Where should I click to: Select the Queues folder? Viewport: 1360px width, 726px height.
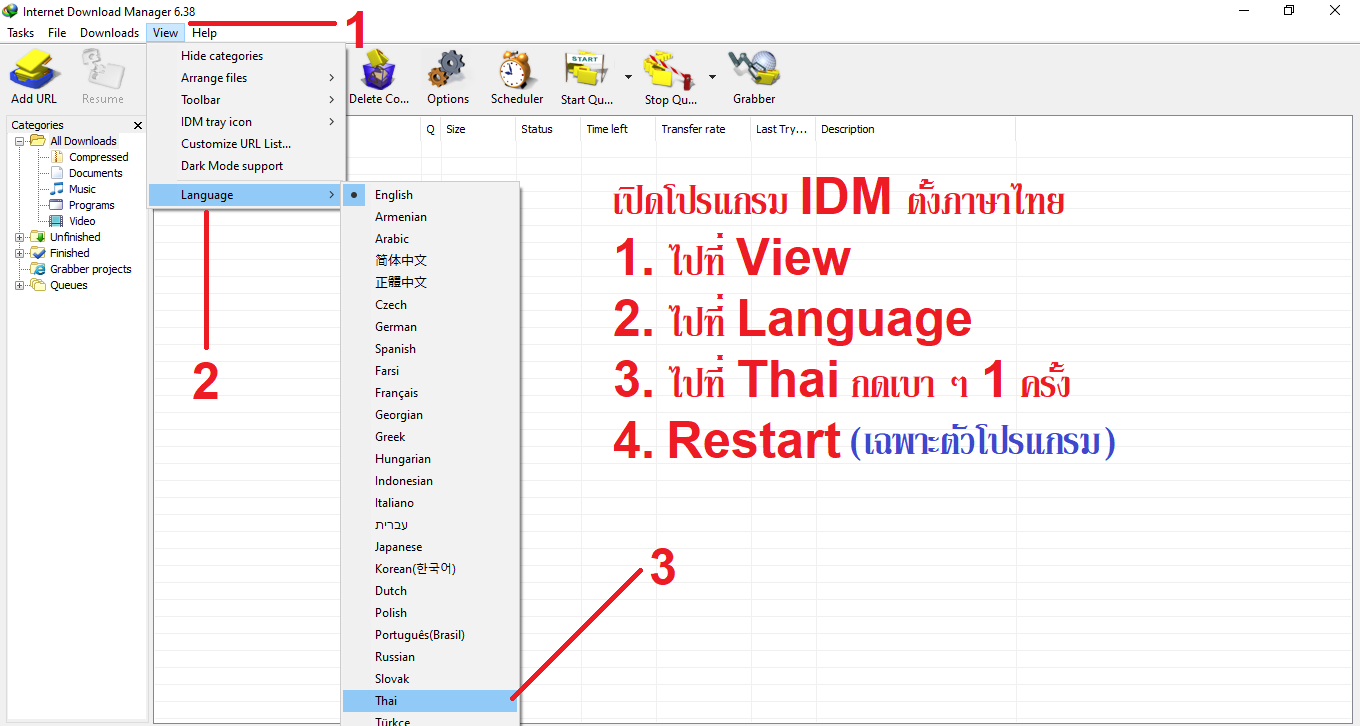(68, 285)
